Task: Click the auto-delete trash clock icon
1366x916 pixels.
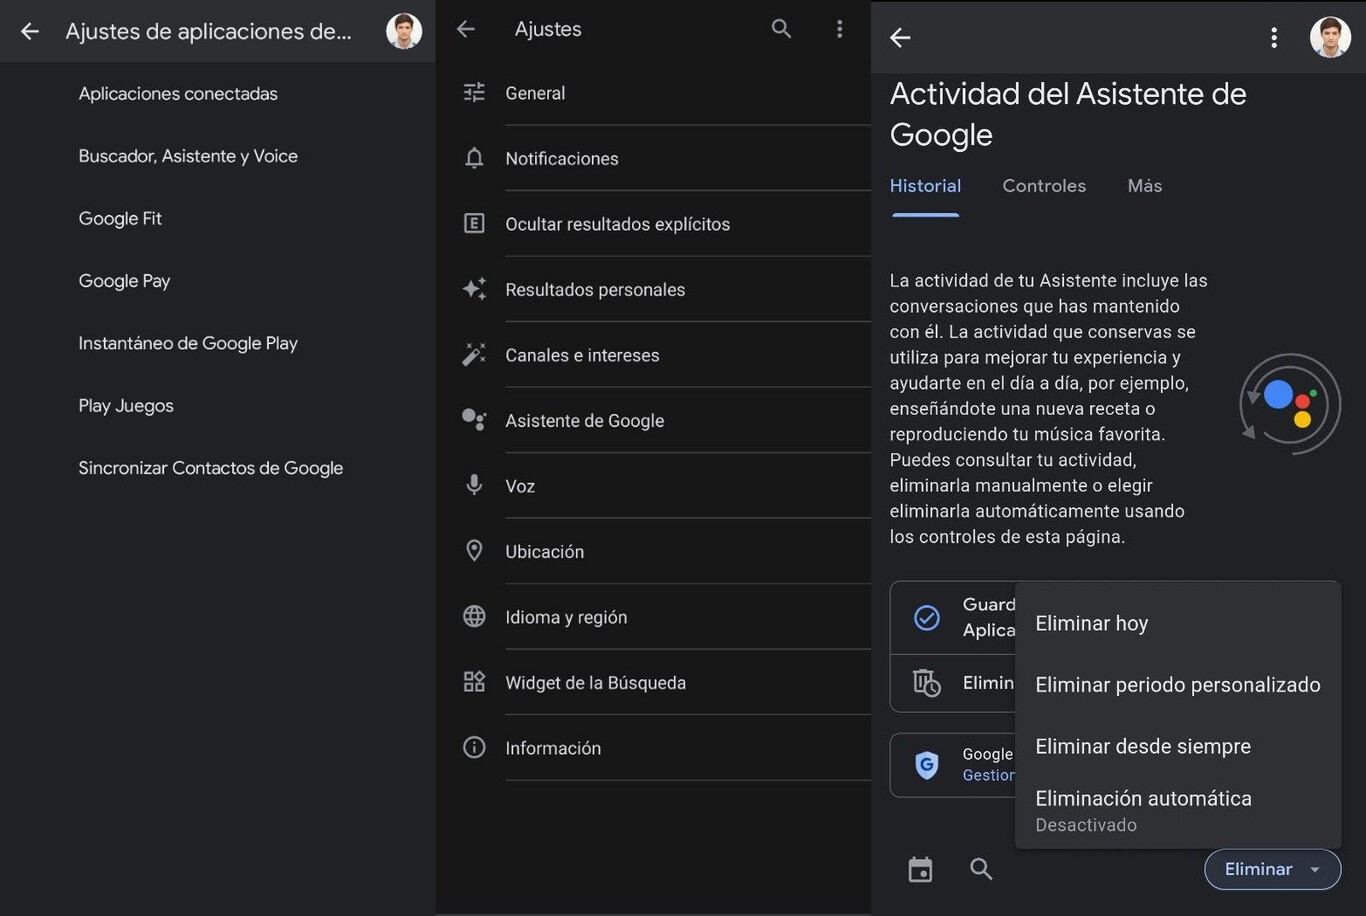Action: pos(927,683)
